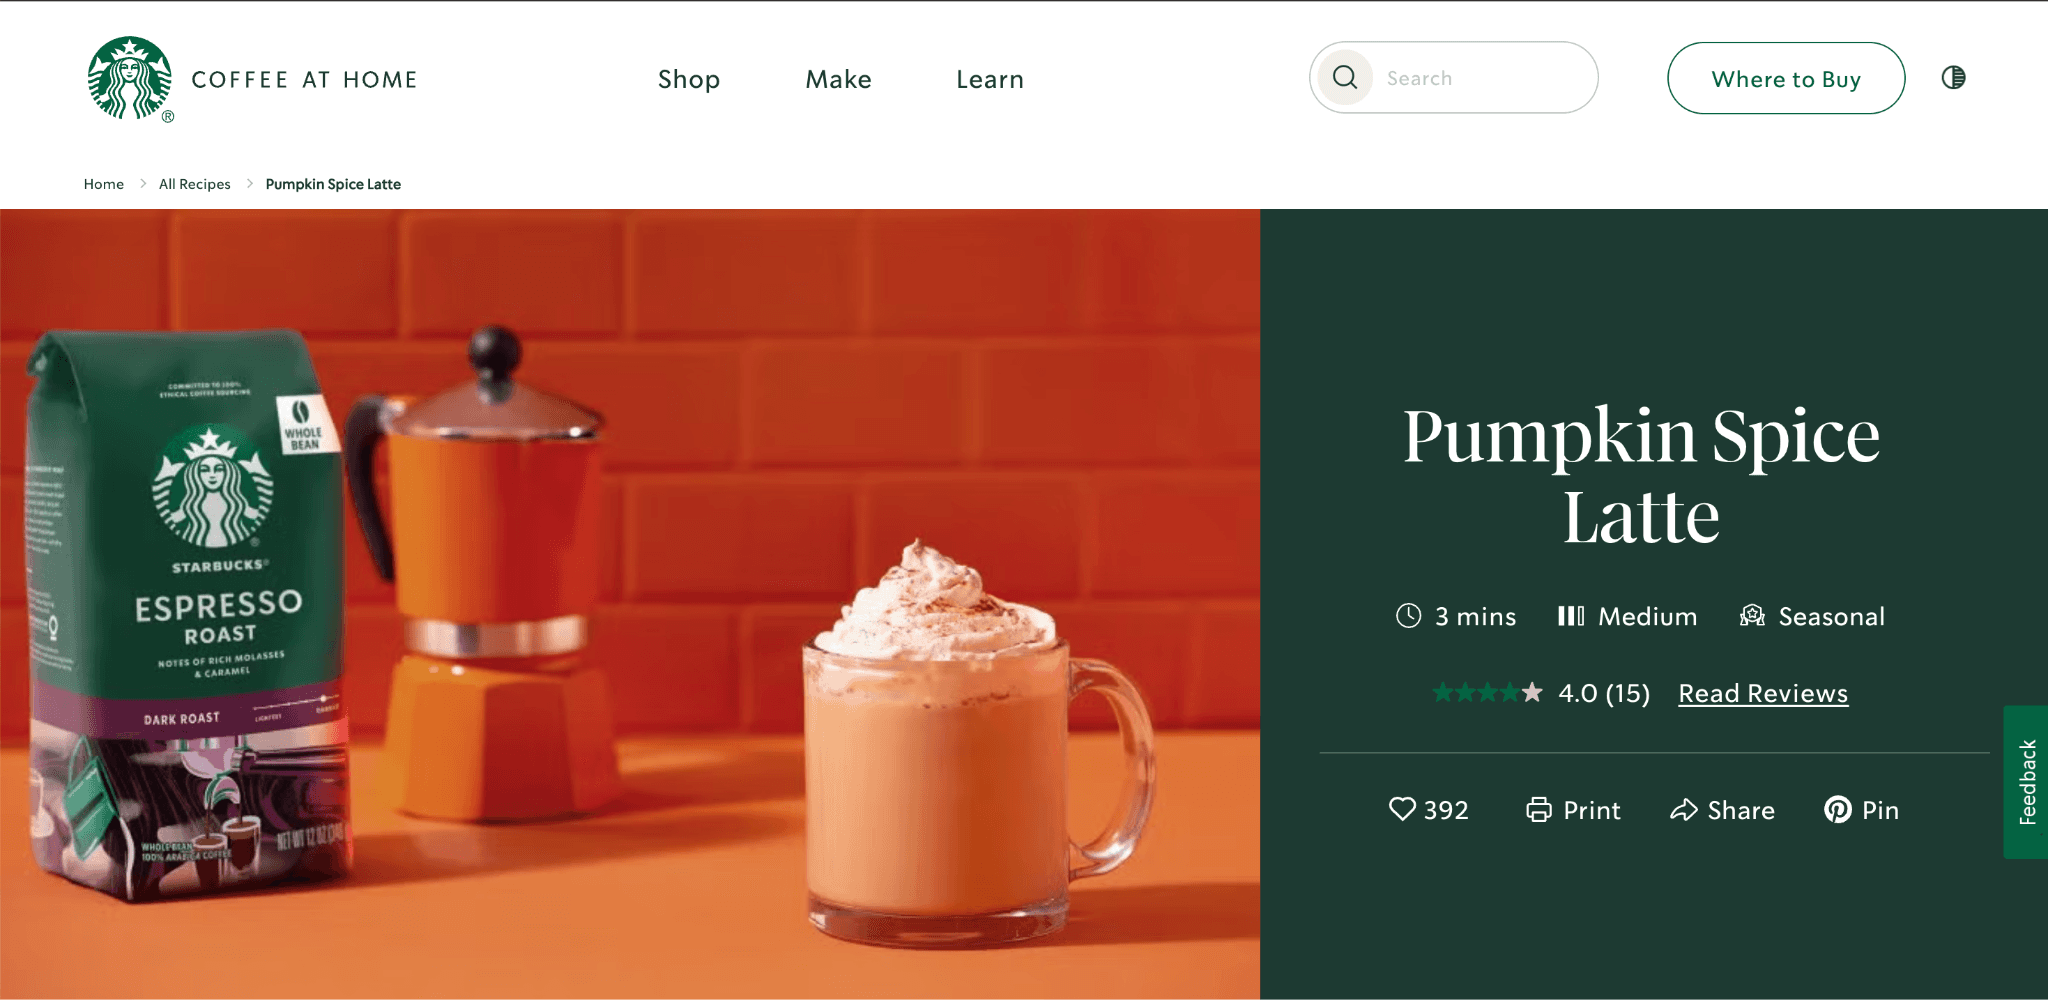Open the Feedback side tab

coord(2026,782)
